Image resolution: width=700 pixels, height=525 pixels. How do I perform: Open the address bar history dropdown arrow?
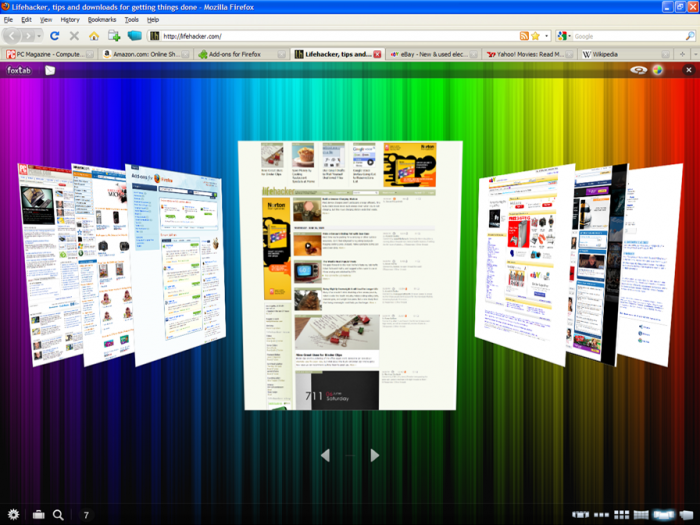pyautogui.click(x=546, y=36)
